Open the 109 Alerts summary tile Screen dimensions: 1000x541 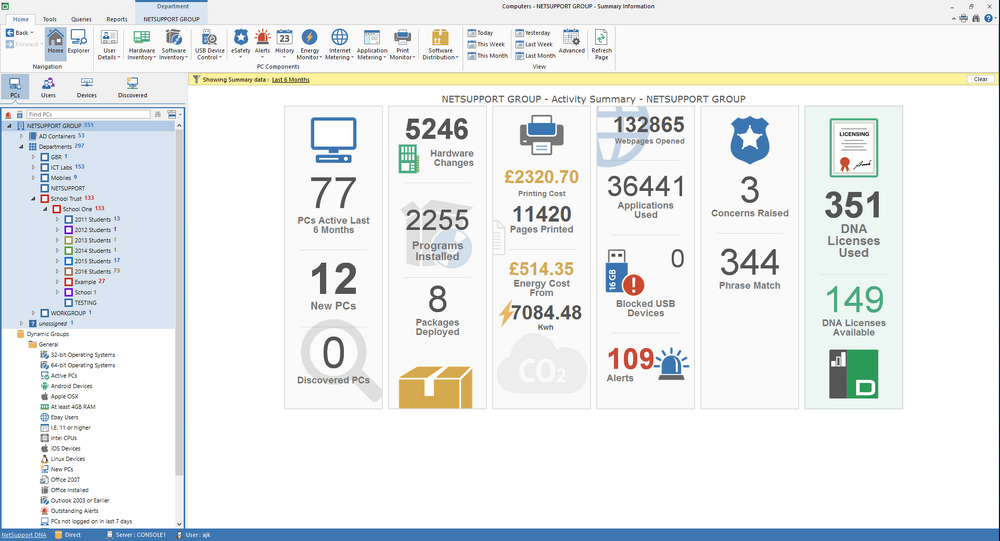[x=645, y=364]
